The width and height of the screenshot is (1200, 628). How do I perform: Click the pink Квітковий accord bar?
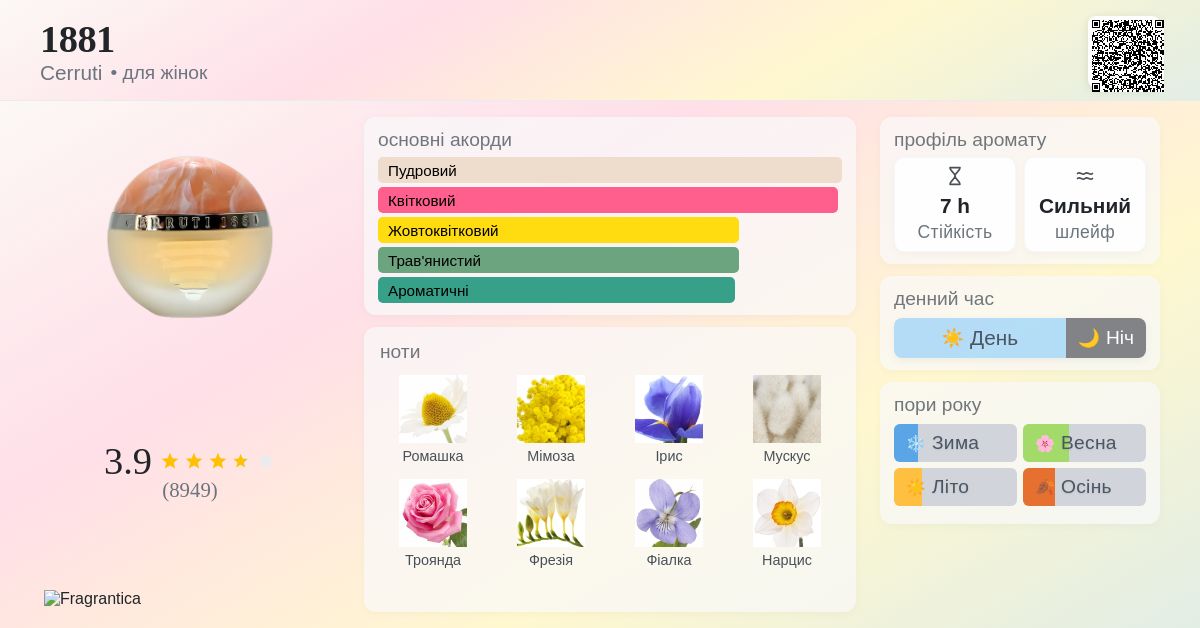pos(608,200)
